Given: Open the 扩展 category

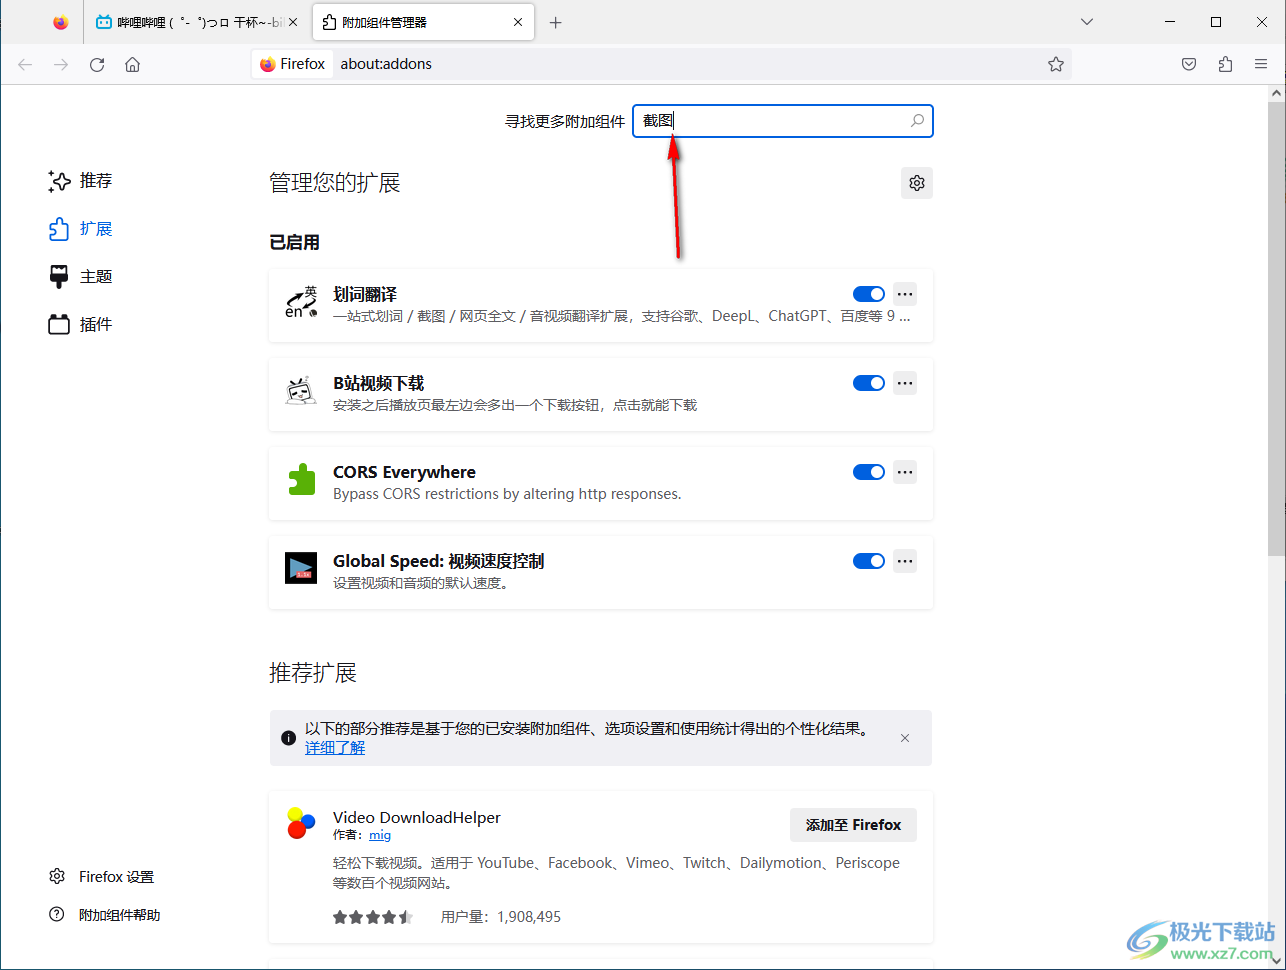Looking at the screenshot, I should (x=81, y=229).
